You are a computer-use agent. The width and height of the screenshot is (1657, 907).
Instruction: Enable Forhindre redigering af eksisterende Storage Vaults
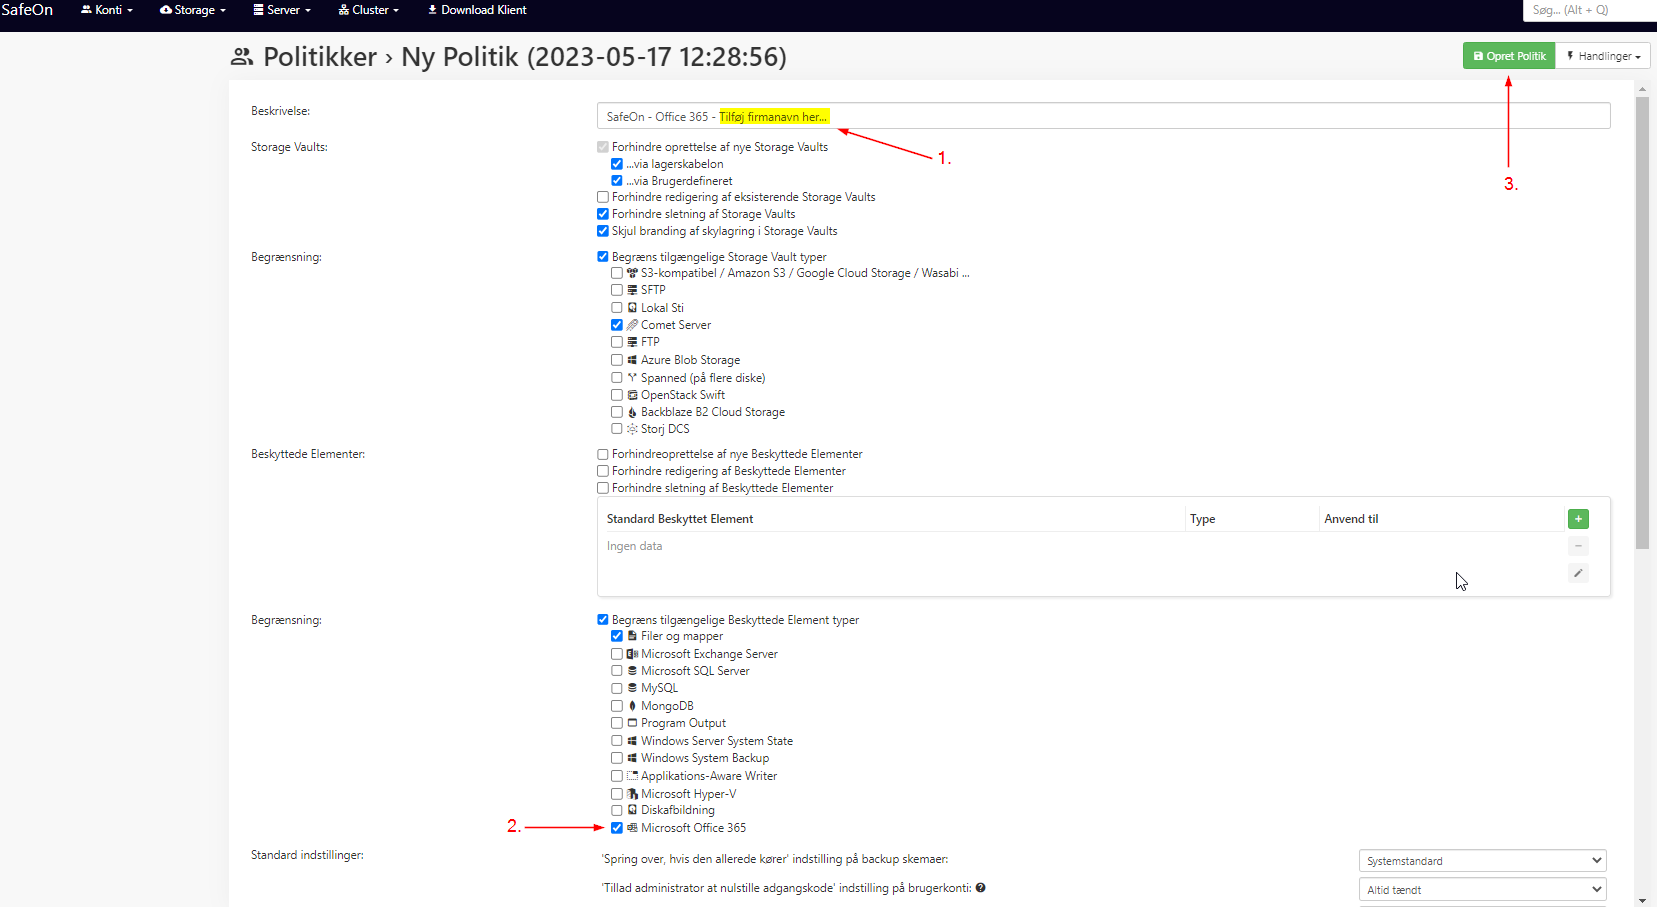click(603, 197)
